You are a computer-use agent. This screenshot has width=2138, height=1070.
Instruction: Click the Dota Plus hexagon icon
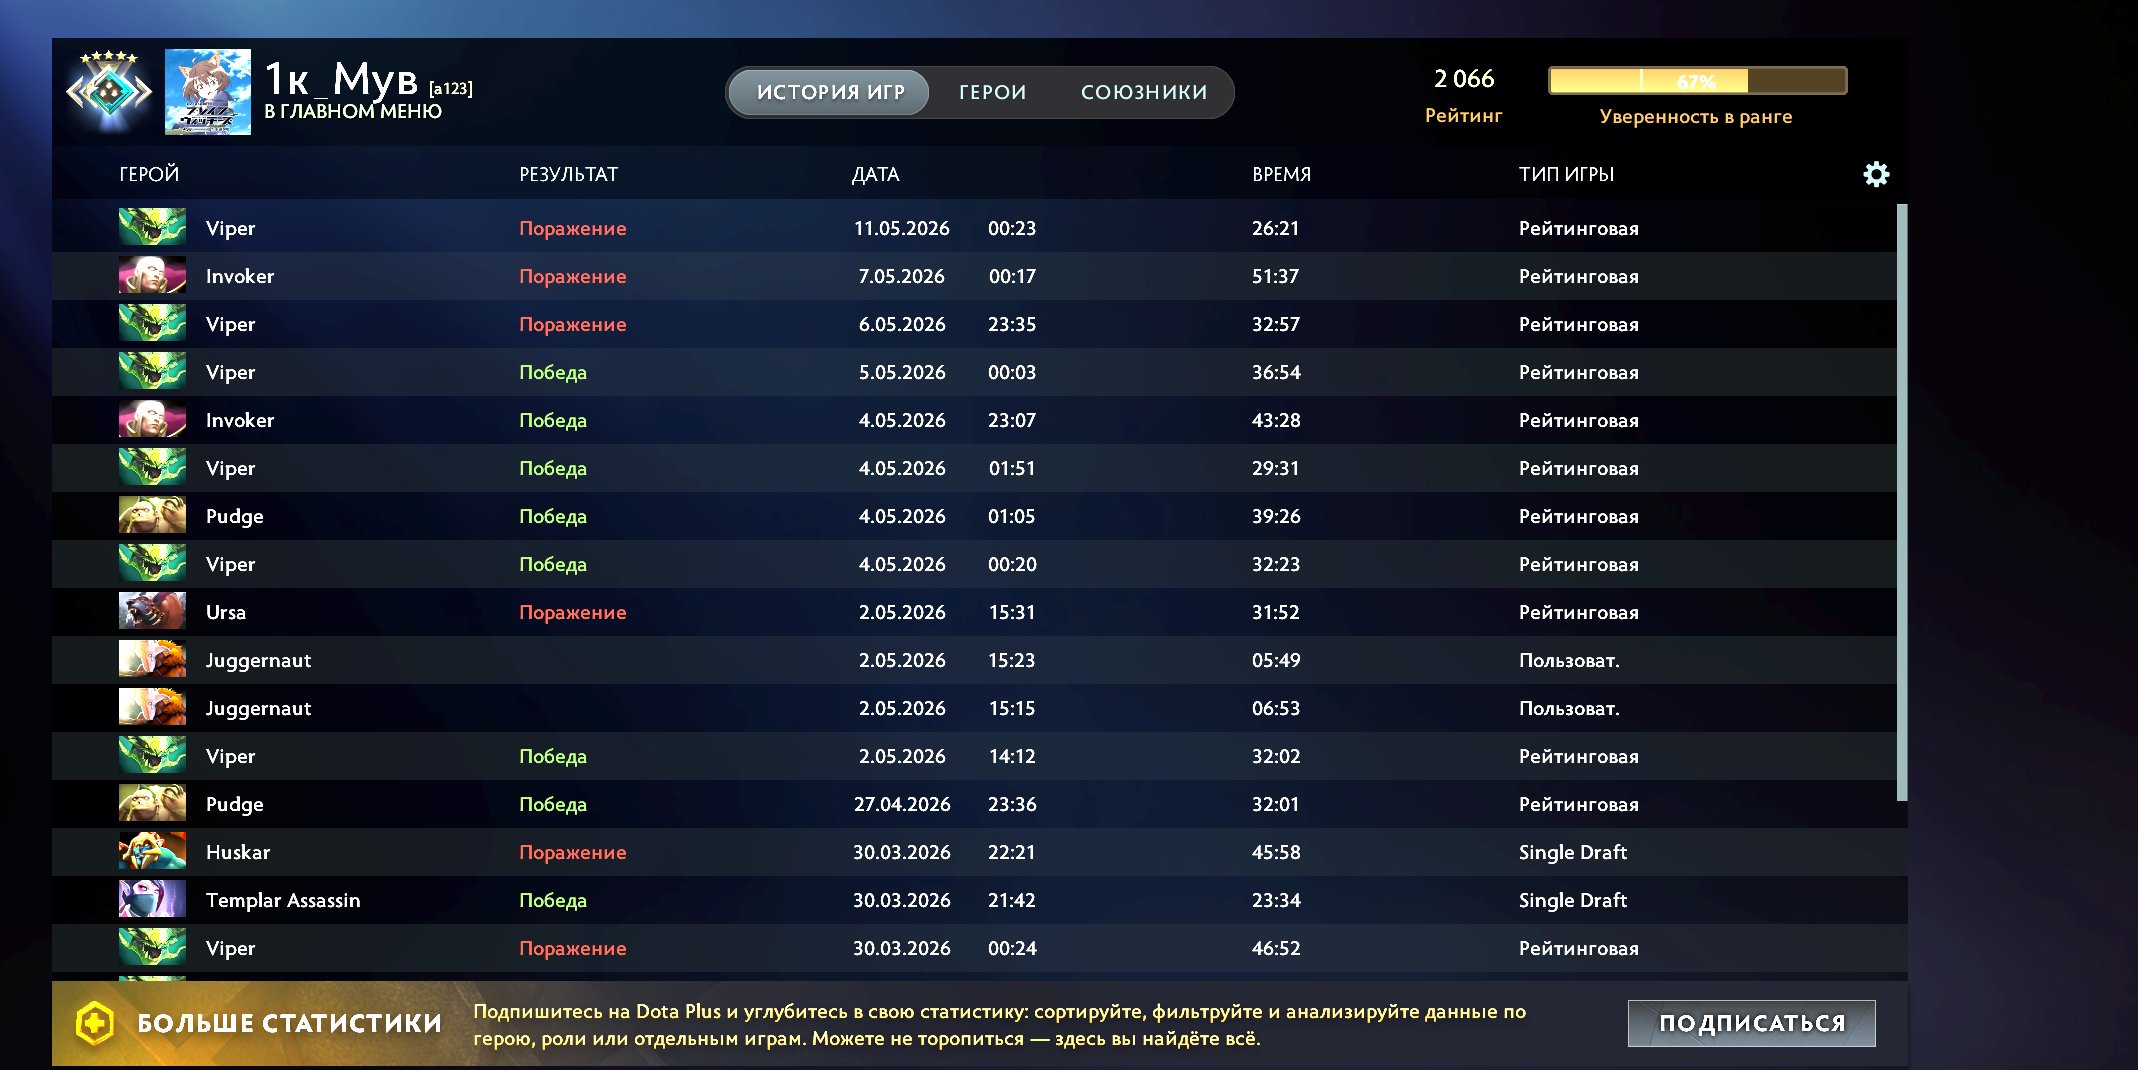[95, 1023]
